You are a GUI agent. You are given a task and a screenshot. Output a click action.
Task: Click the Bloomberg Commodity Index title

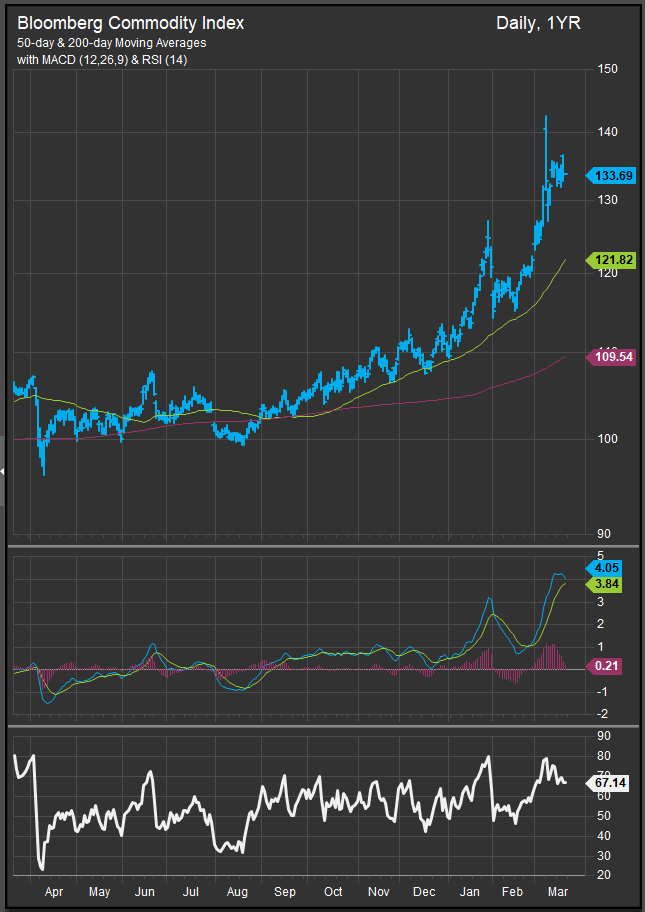[130, 22]
